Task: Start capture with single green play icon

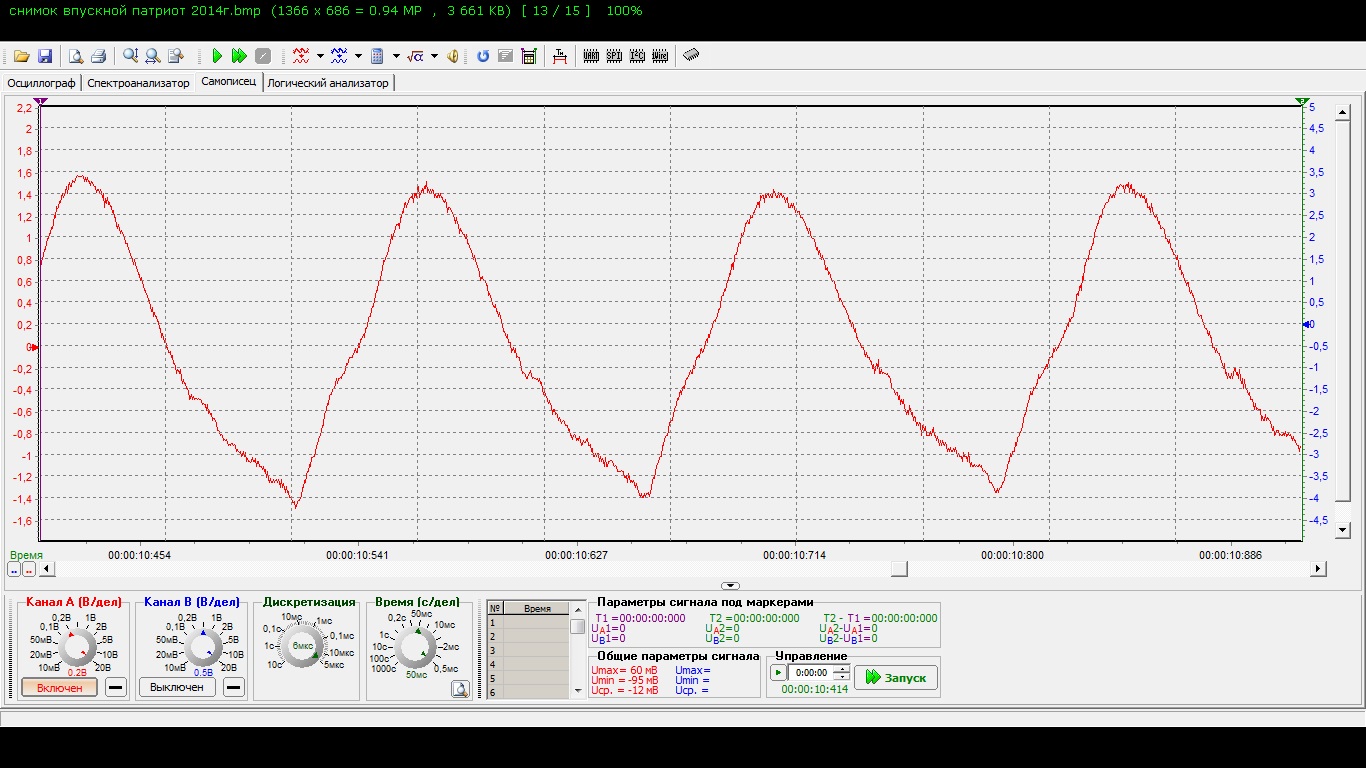Action: (x=216, y=56)
